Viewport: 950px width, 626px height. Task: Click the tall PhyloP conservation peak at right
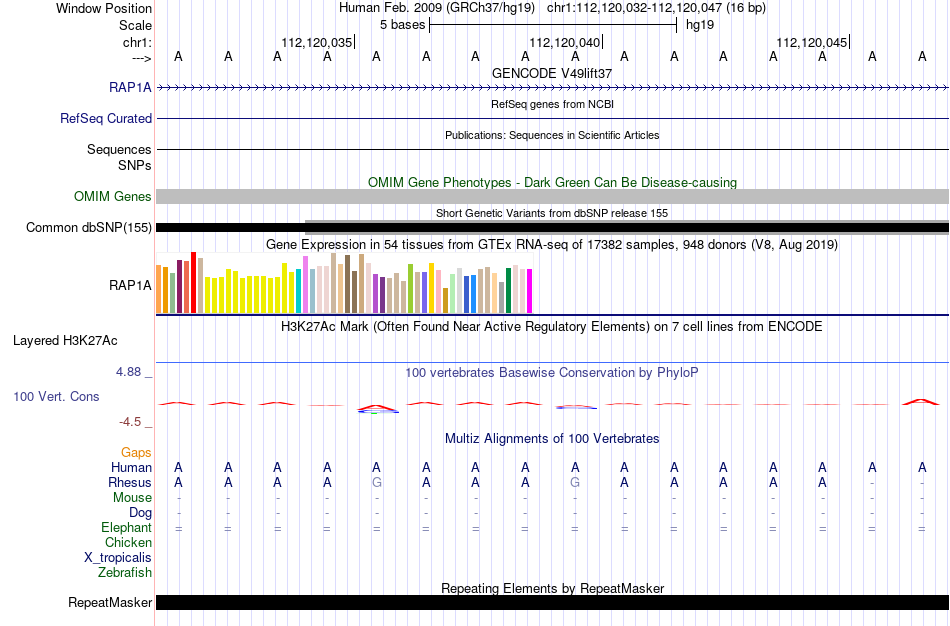pyautogui.click(x=921, y=402)
